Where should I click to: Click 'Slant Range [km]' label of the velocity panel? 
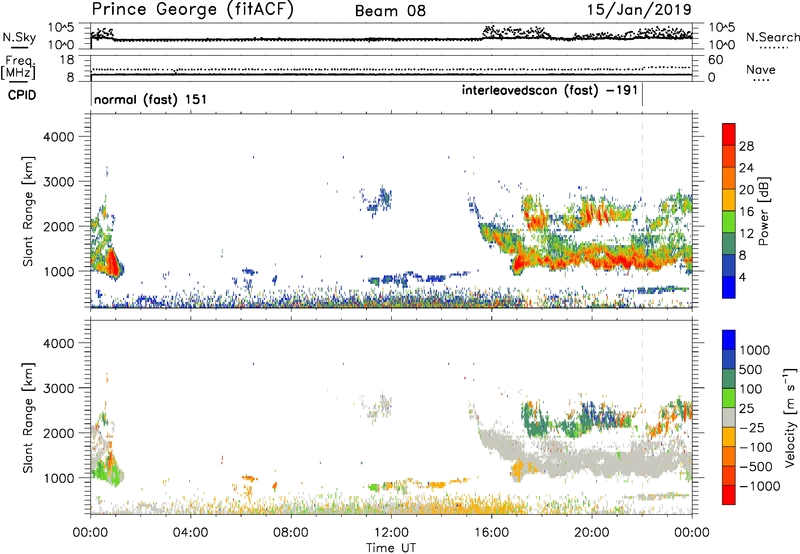(28, 418)
